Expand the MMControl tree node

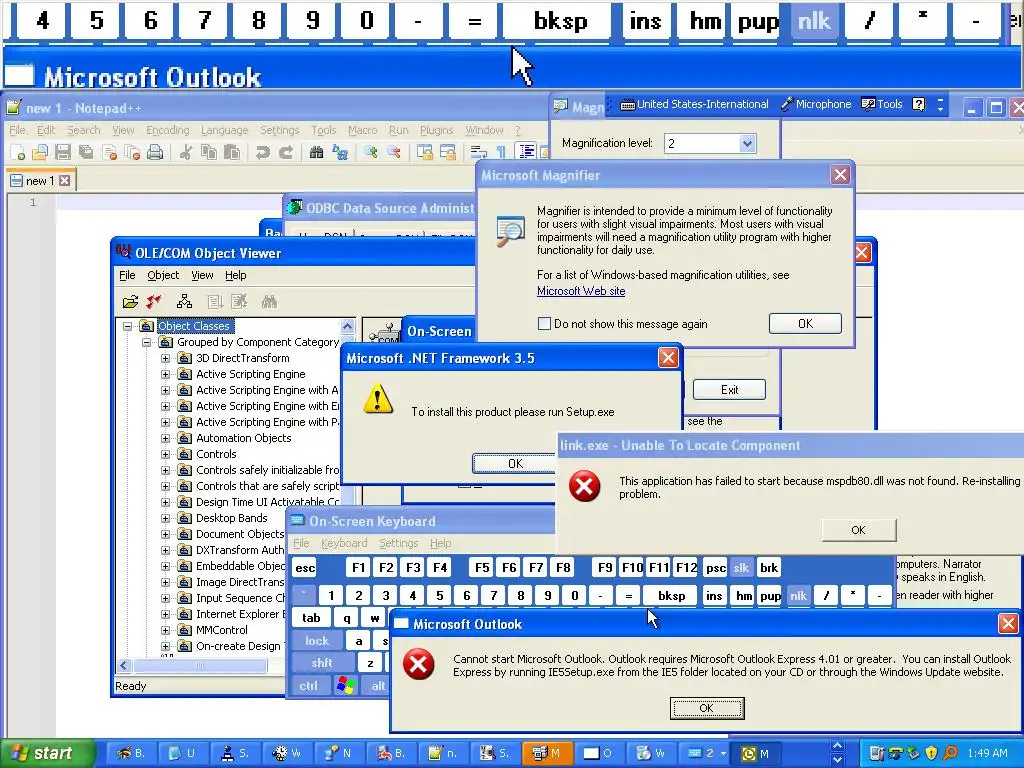click(165, 630)
